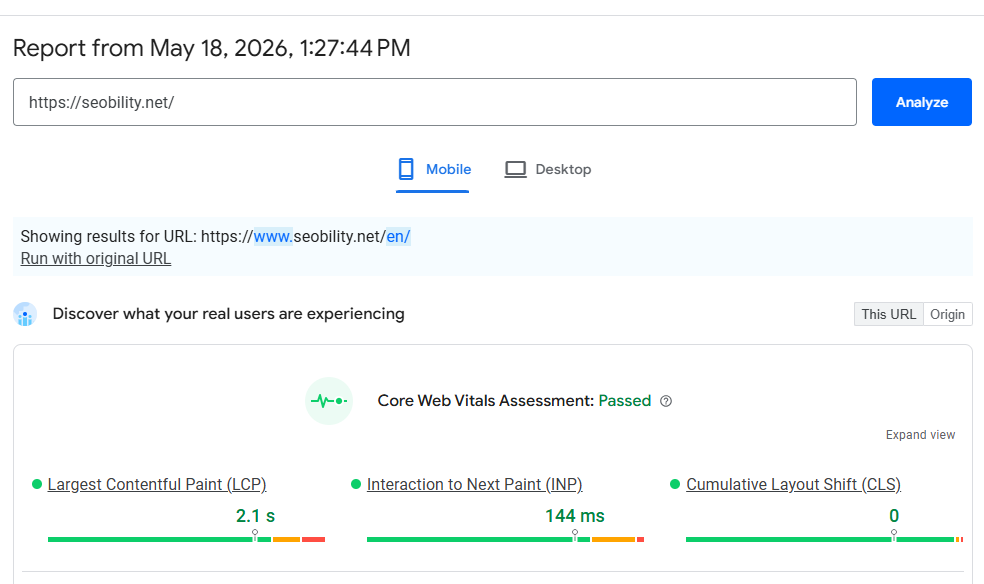
Task: Click the green dot beside CLS
Action: click(x=675, y=484)
